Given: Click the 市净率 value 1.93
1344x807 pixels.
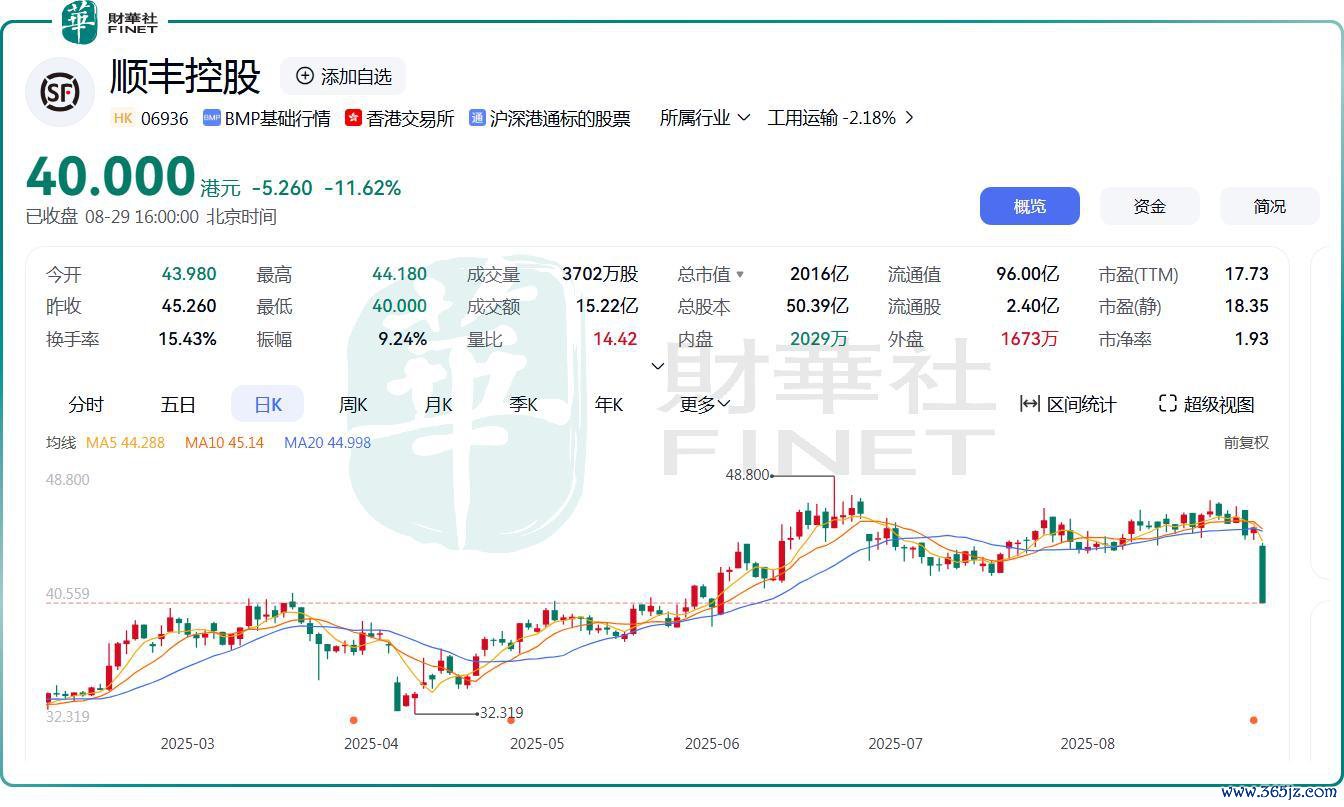Looking at the screenshot, I should click(x=1252, y=339).
